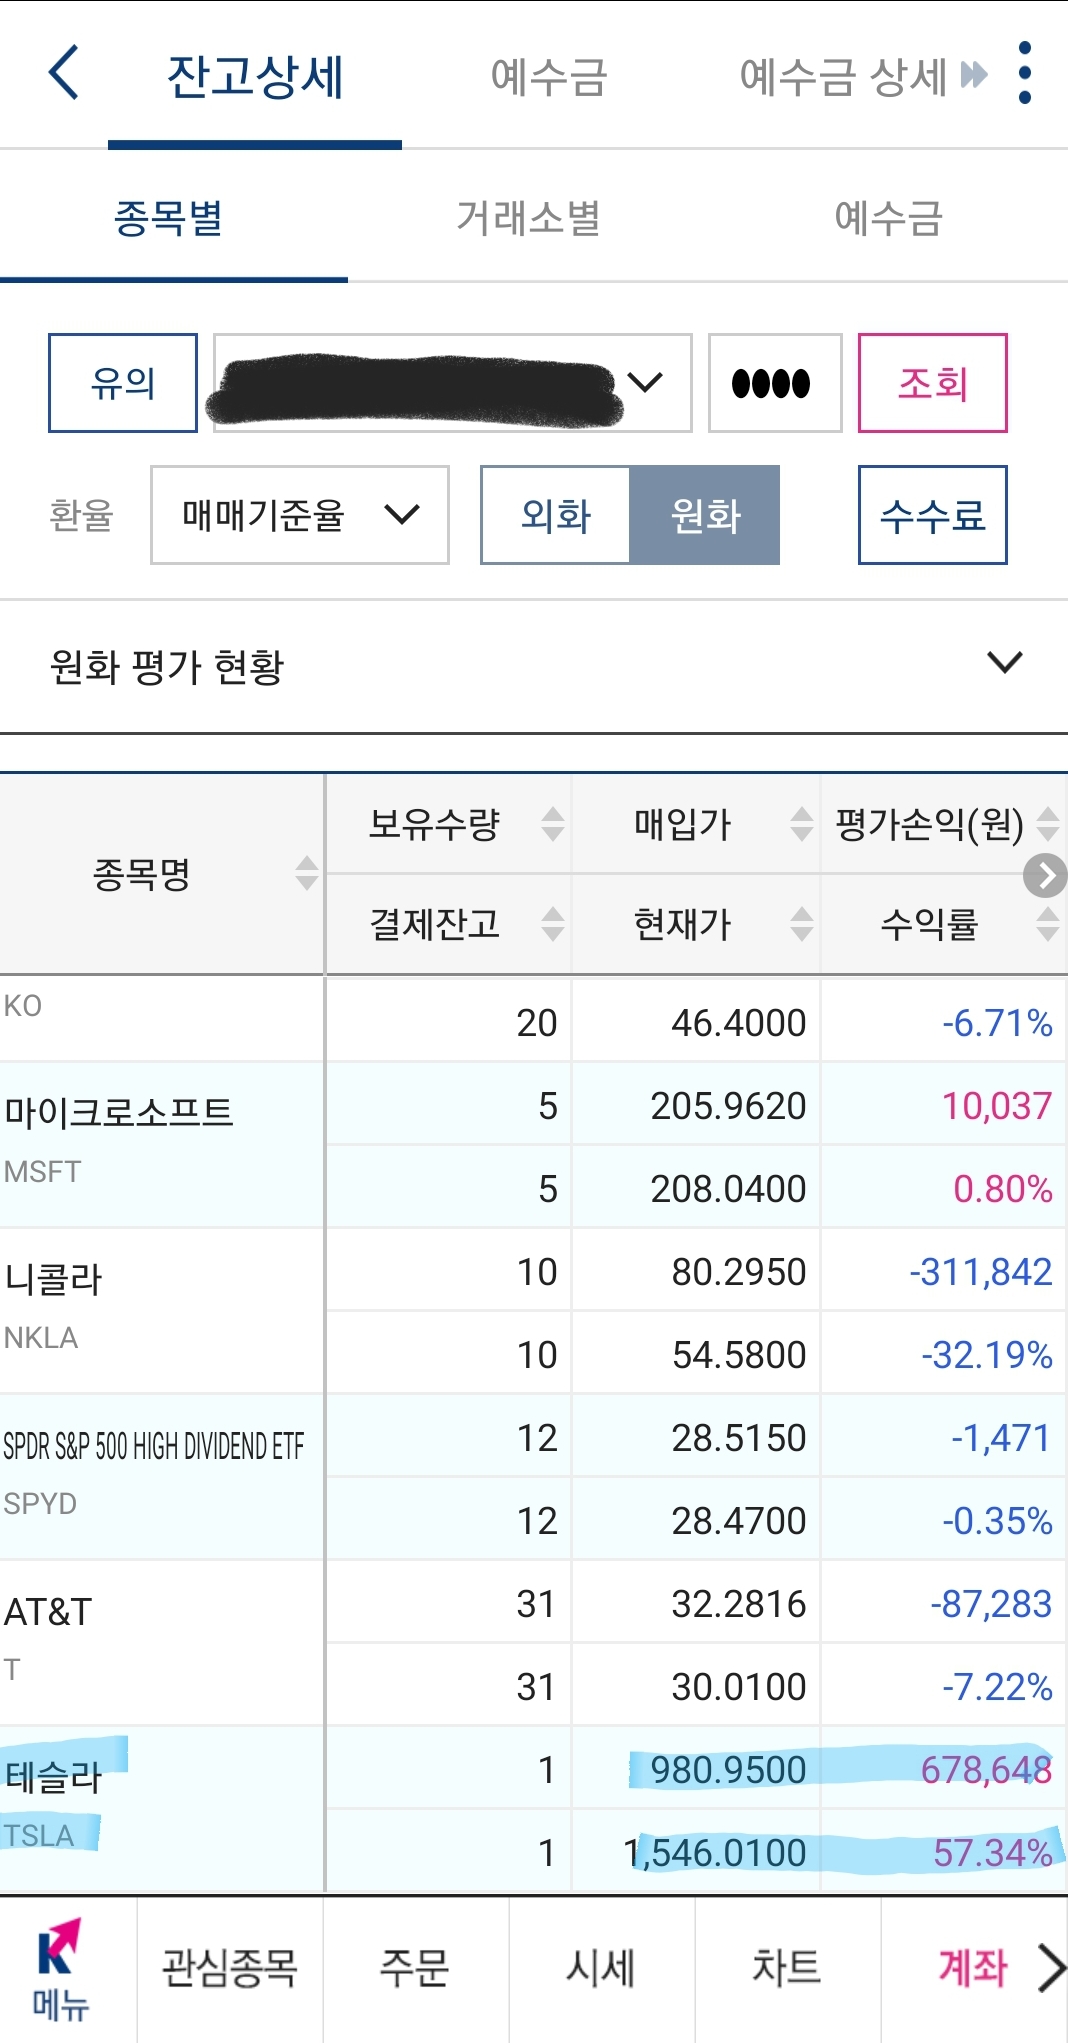Tap the 수수료 fee button
This screenshot has width=1068, height=2043.
[x=932, y=515]
